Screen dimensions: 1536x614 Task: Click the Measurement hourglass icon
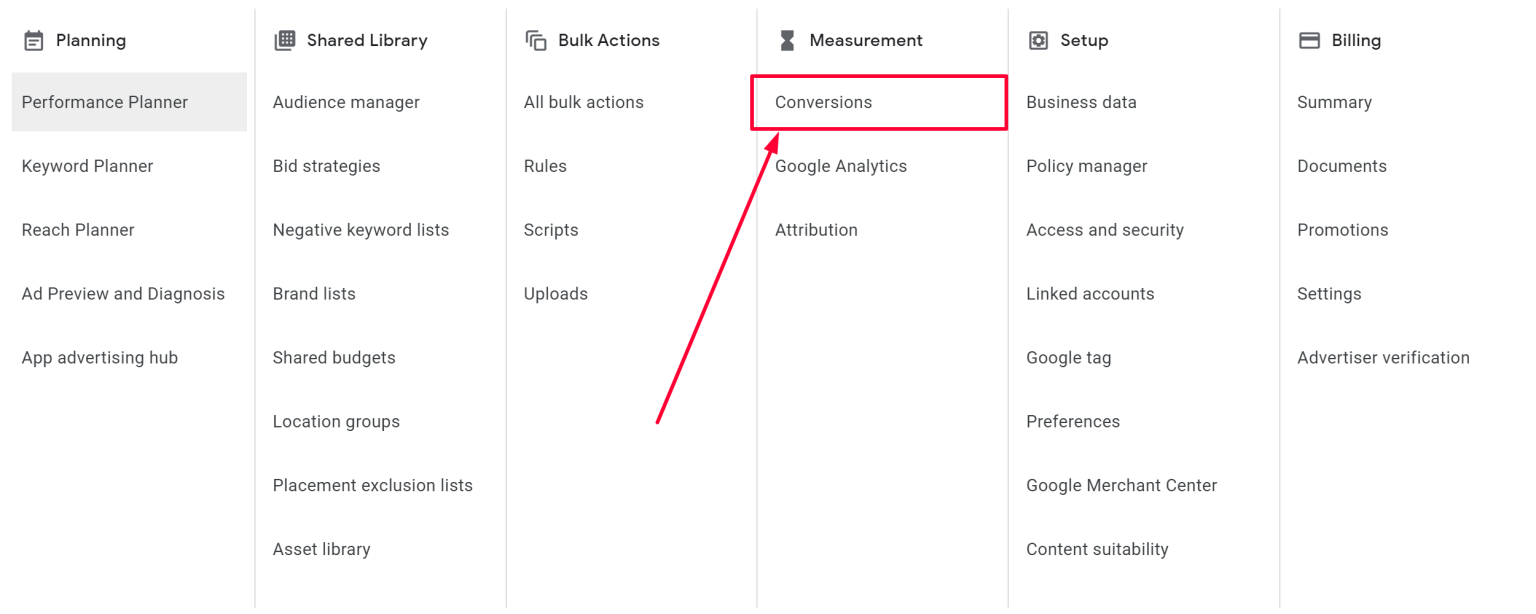[786, 40]
